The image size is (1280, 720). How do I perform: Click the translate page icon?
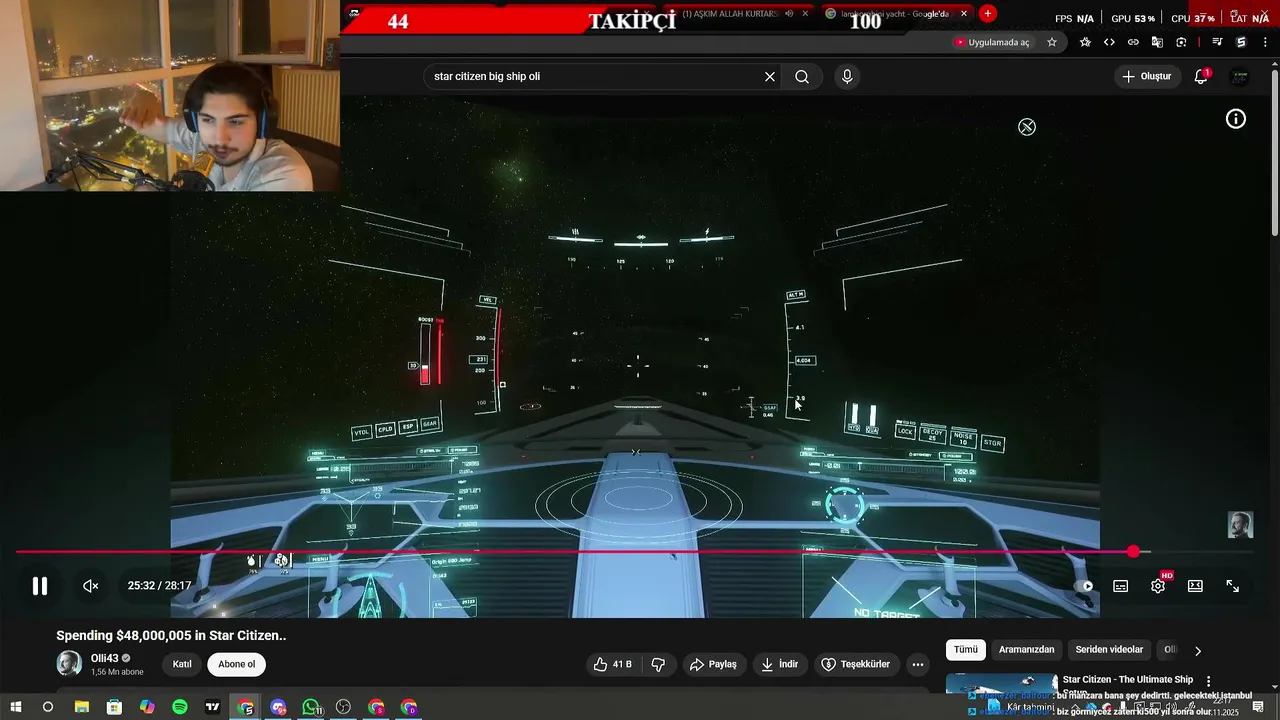point(1157,42)
